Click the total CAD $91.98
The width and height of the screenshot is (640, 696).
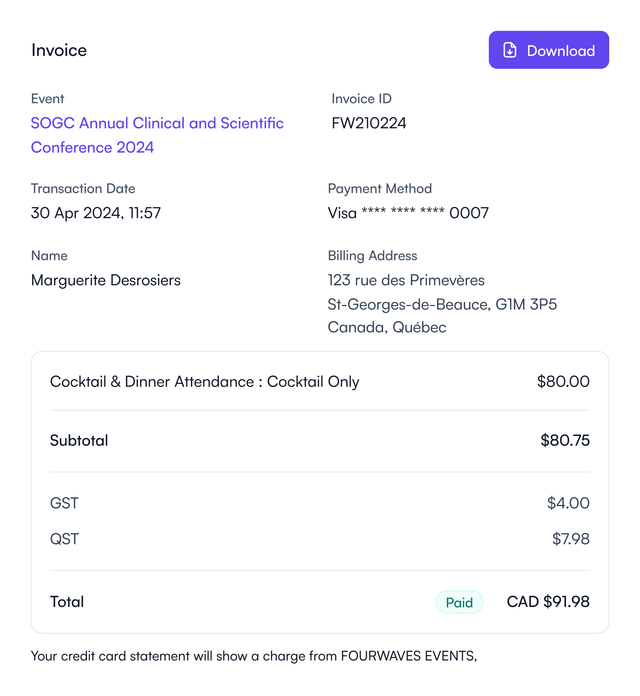click(x=548, y=602)
